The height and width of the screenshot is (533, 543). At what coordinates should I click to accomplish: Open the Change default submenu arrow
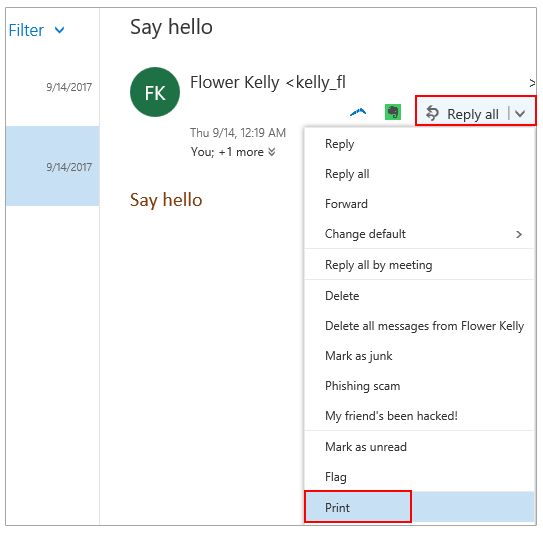tap(519, 234)
